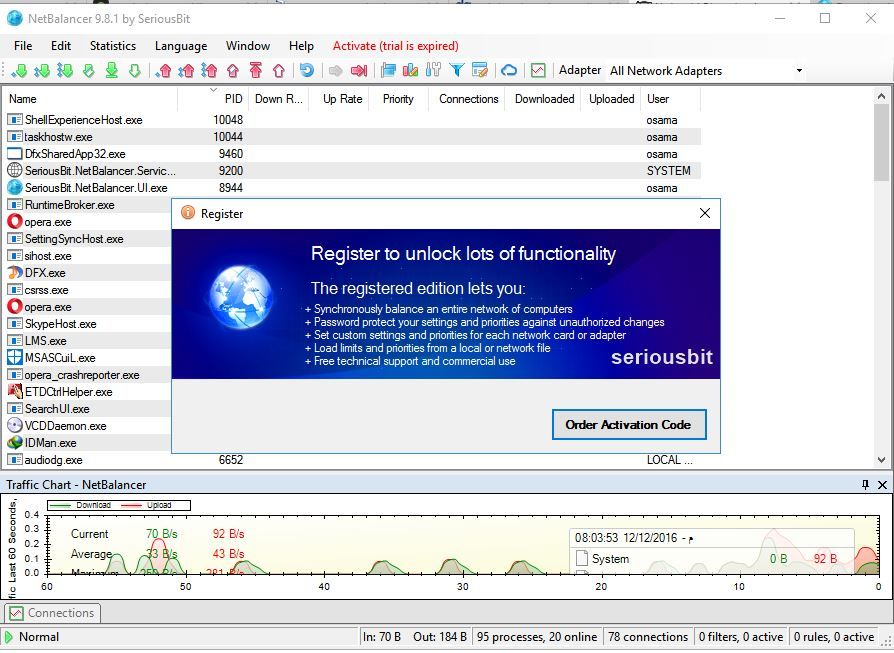Click the green download arrow with underline bar
The image size is (894, 653).
(x=112, y=71)
